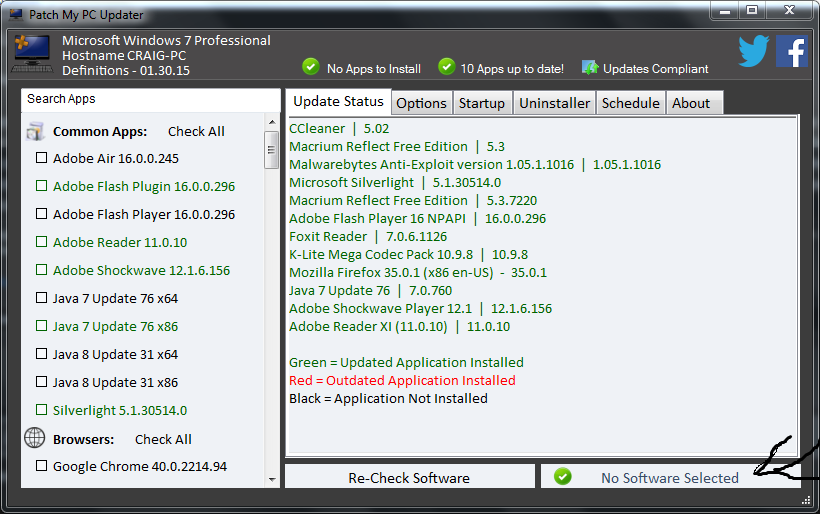Check Google Chrome 40.0.2214.94 box
820x514 pixels.
tap(41, 465)
